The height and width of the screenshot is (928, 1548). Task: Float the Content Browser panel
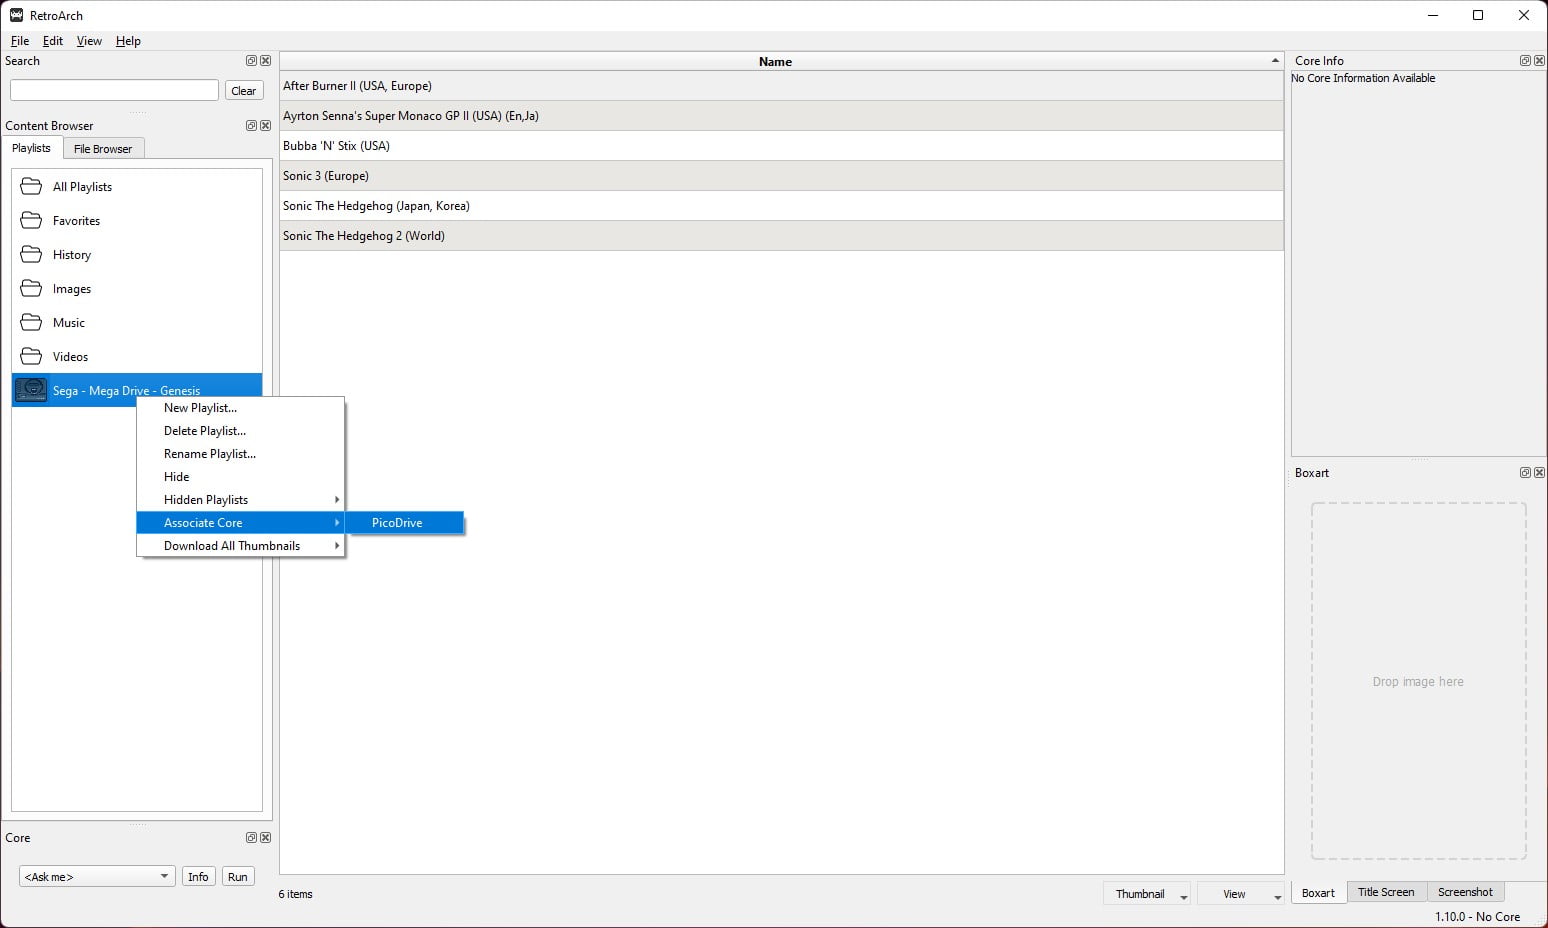[x=251, y=126]
